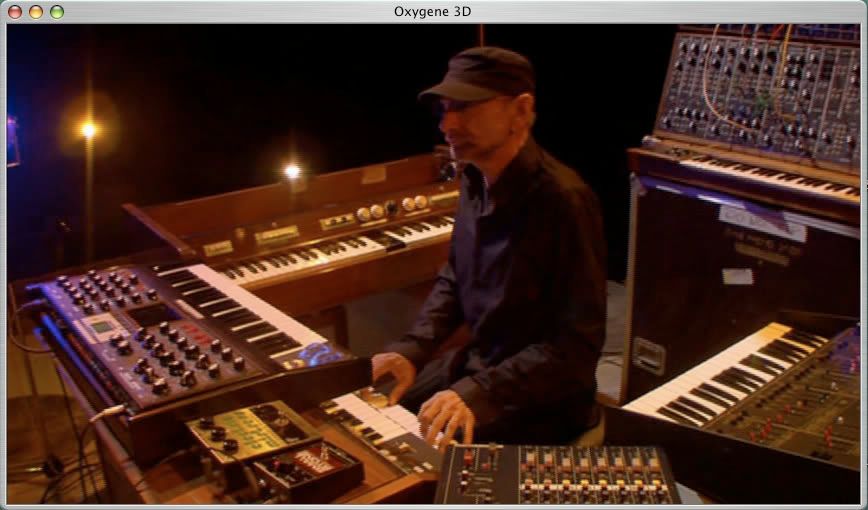Click the Mellotron's row of round control knobs
The image size is (868, 510).
(388, 208)
